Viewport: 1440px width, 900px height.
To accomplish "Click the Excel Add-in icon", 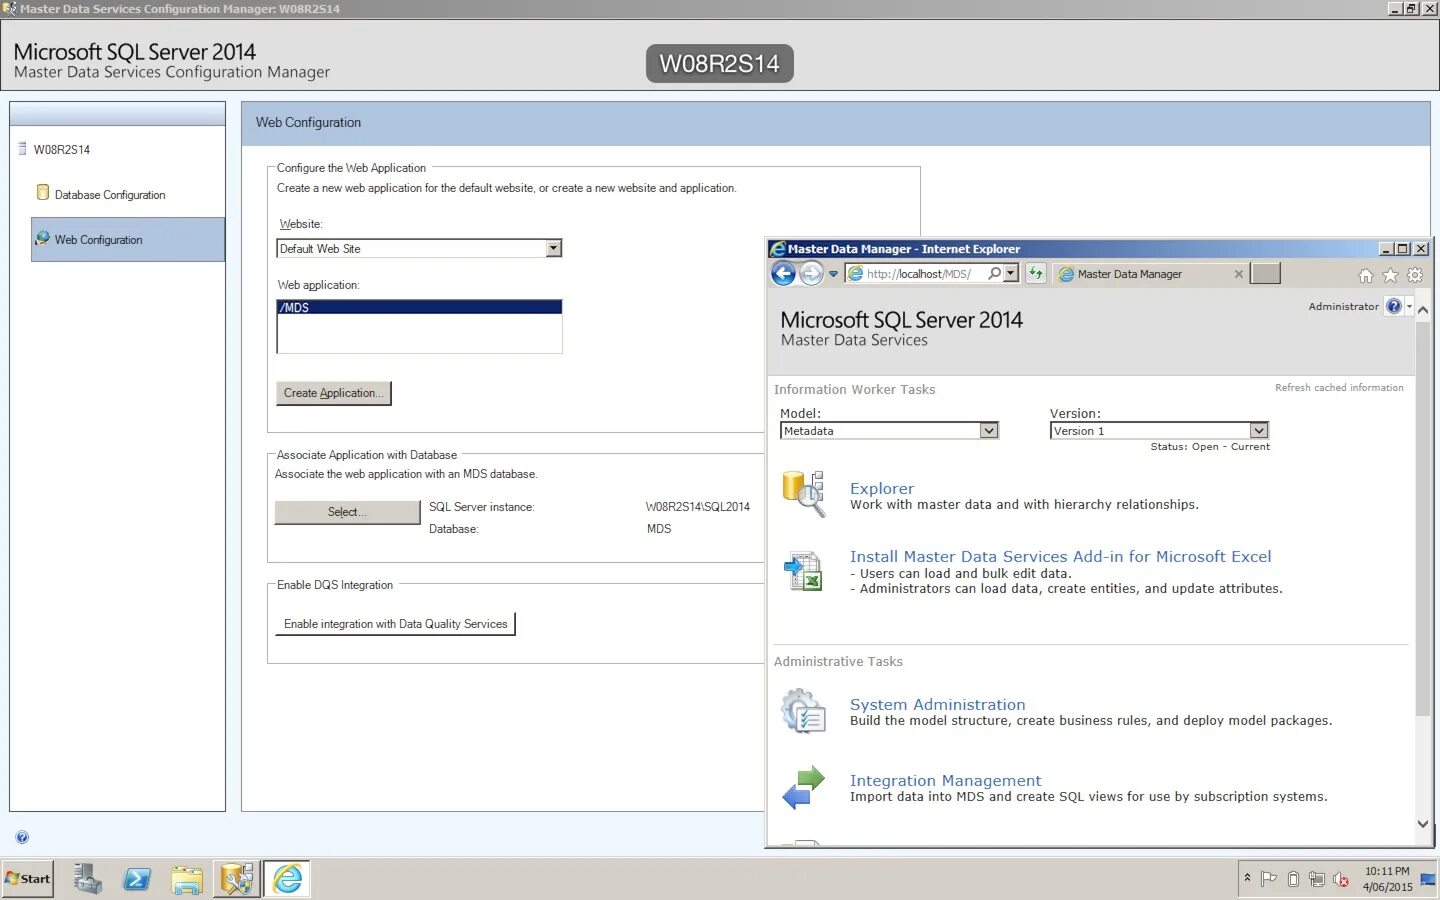I will (803, 571).
